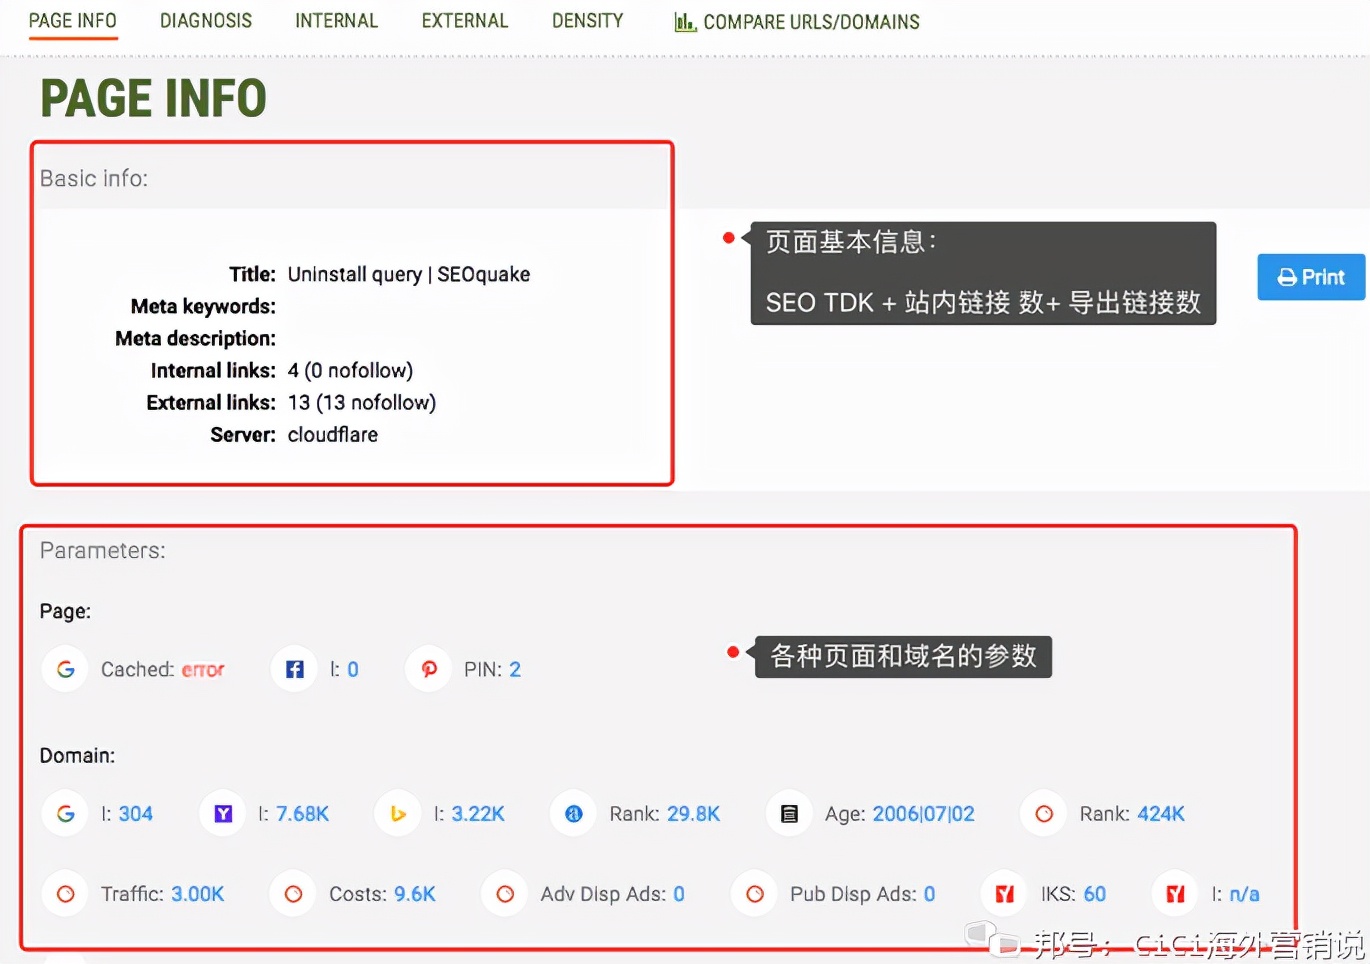
Task: Select the Yahoo index icon
Action: [221, 813]
